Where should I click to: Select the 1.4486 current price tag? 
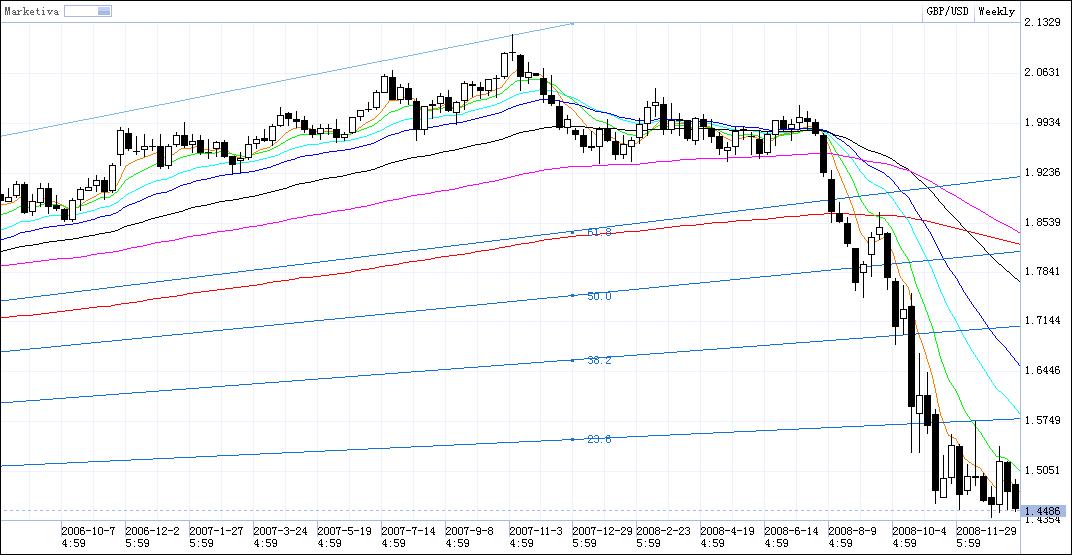[1041, 511]
